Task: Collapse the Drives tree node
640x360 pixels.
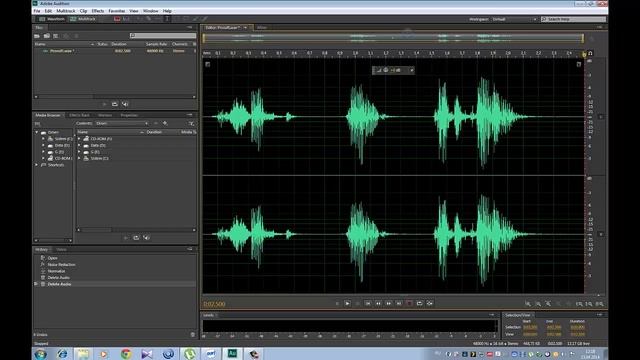Action: [x=37, y=132]
